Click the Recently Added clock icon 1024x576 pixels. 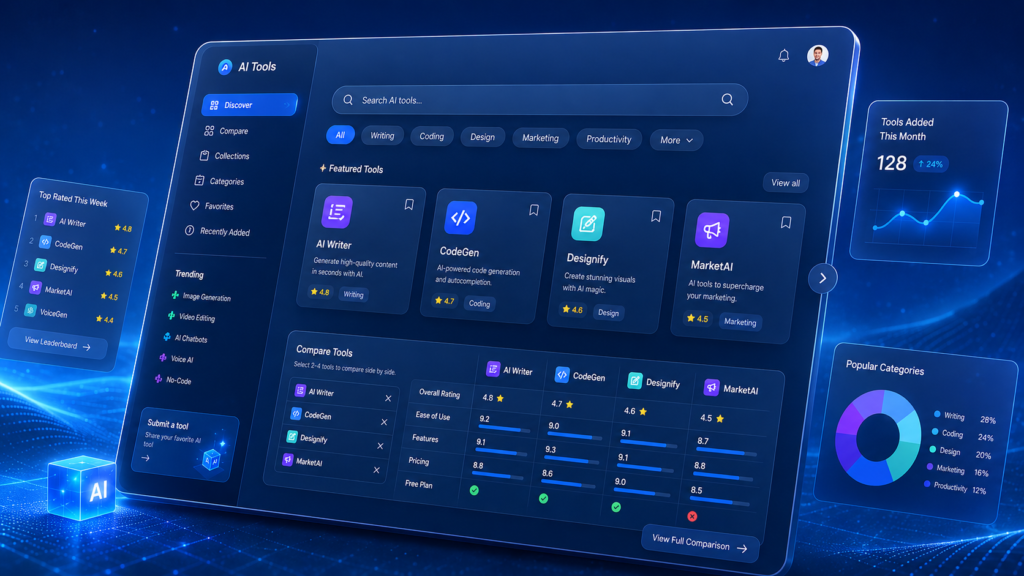pyautogui.click(x=189, y=230)
